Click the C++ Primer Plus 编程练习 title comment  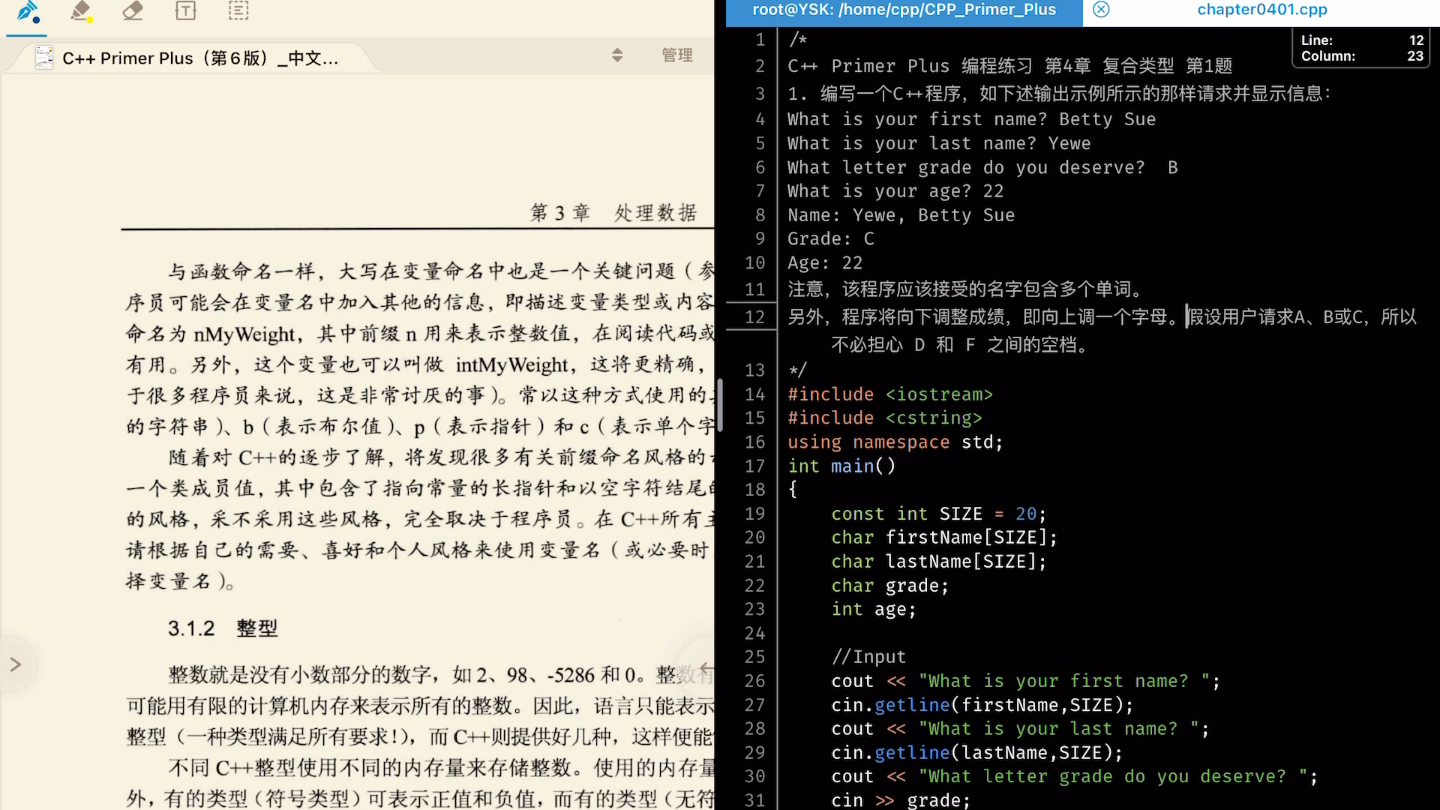coord(1010,66)
